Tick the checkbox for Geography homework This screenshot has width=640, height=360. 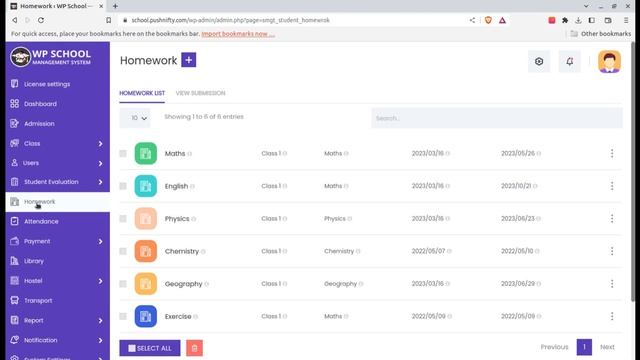point(123,284)
